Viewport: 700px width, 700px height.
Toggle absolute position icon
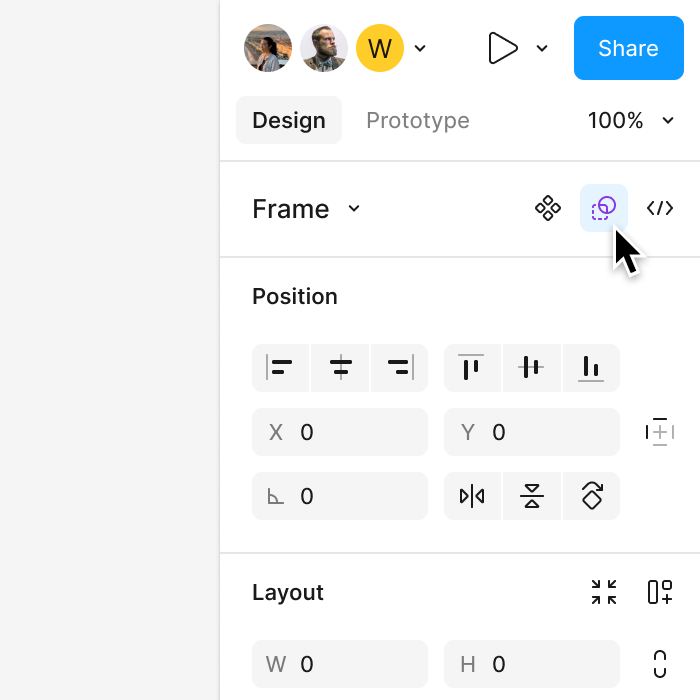[x=660, y=432]
